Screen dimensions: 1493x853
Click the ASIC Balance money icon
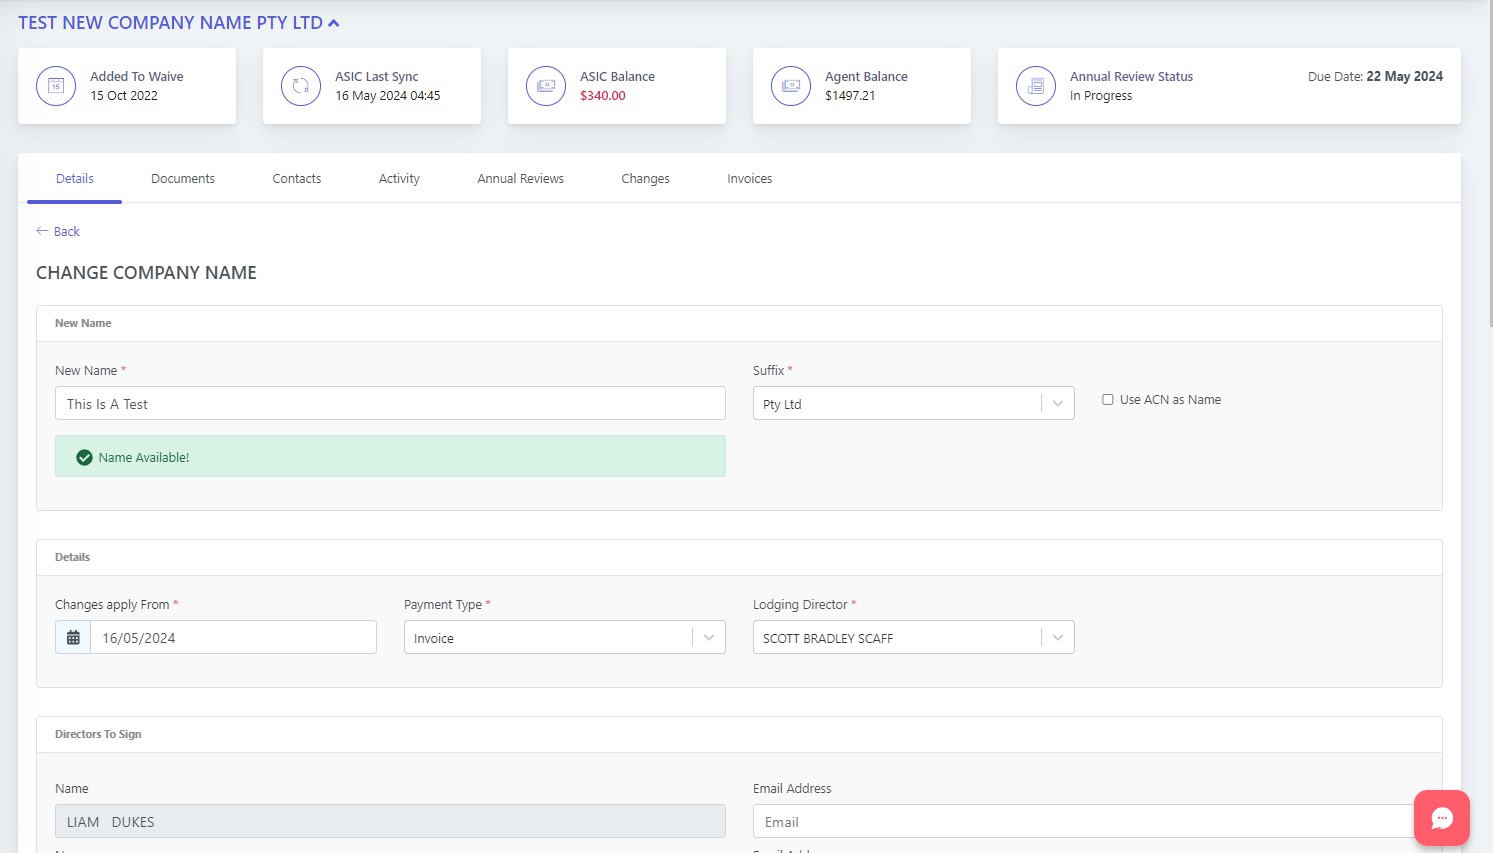click(x=546, y=86)
